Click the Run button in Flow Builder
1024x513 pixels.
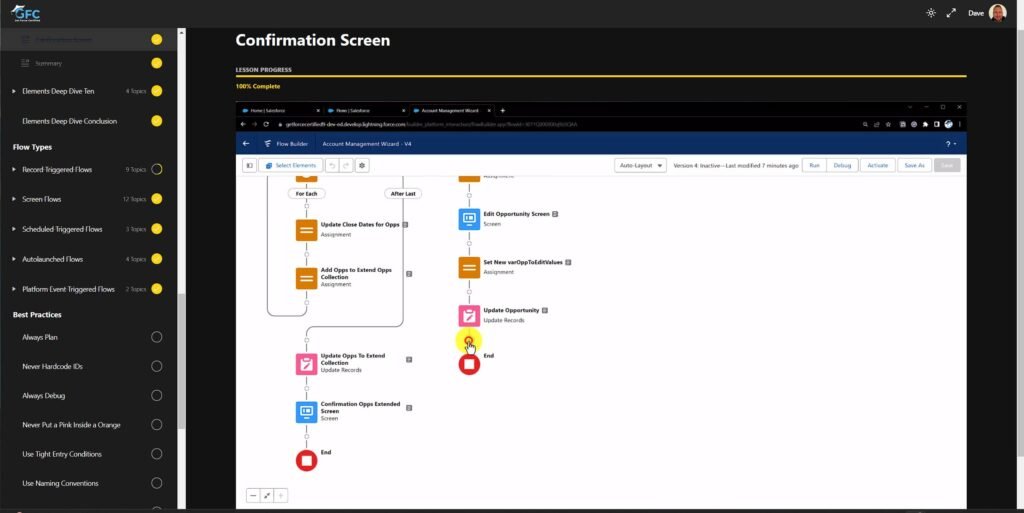click(814, 166)
